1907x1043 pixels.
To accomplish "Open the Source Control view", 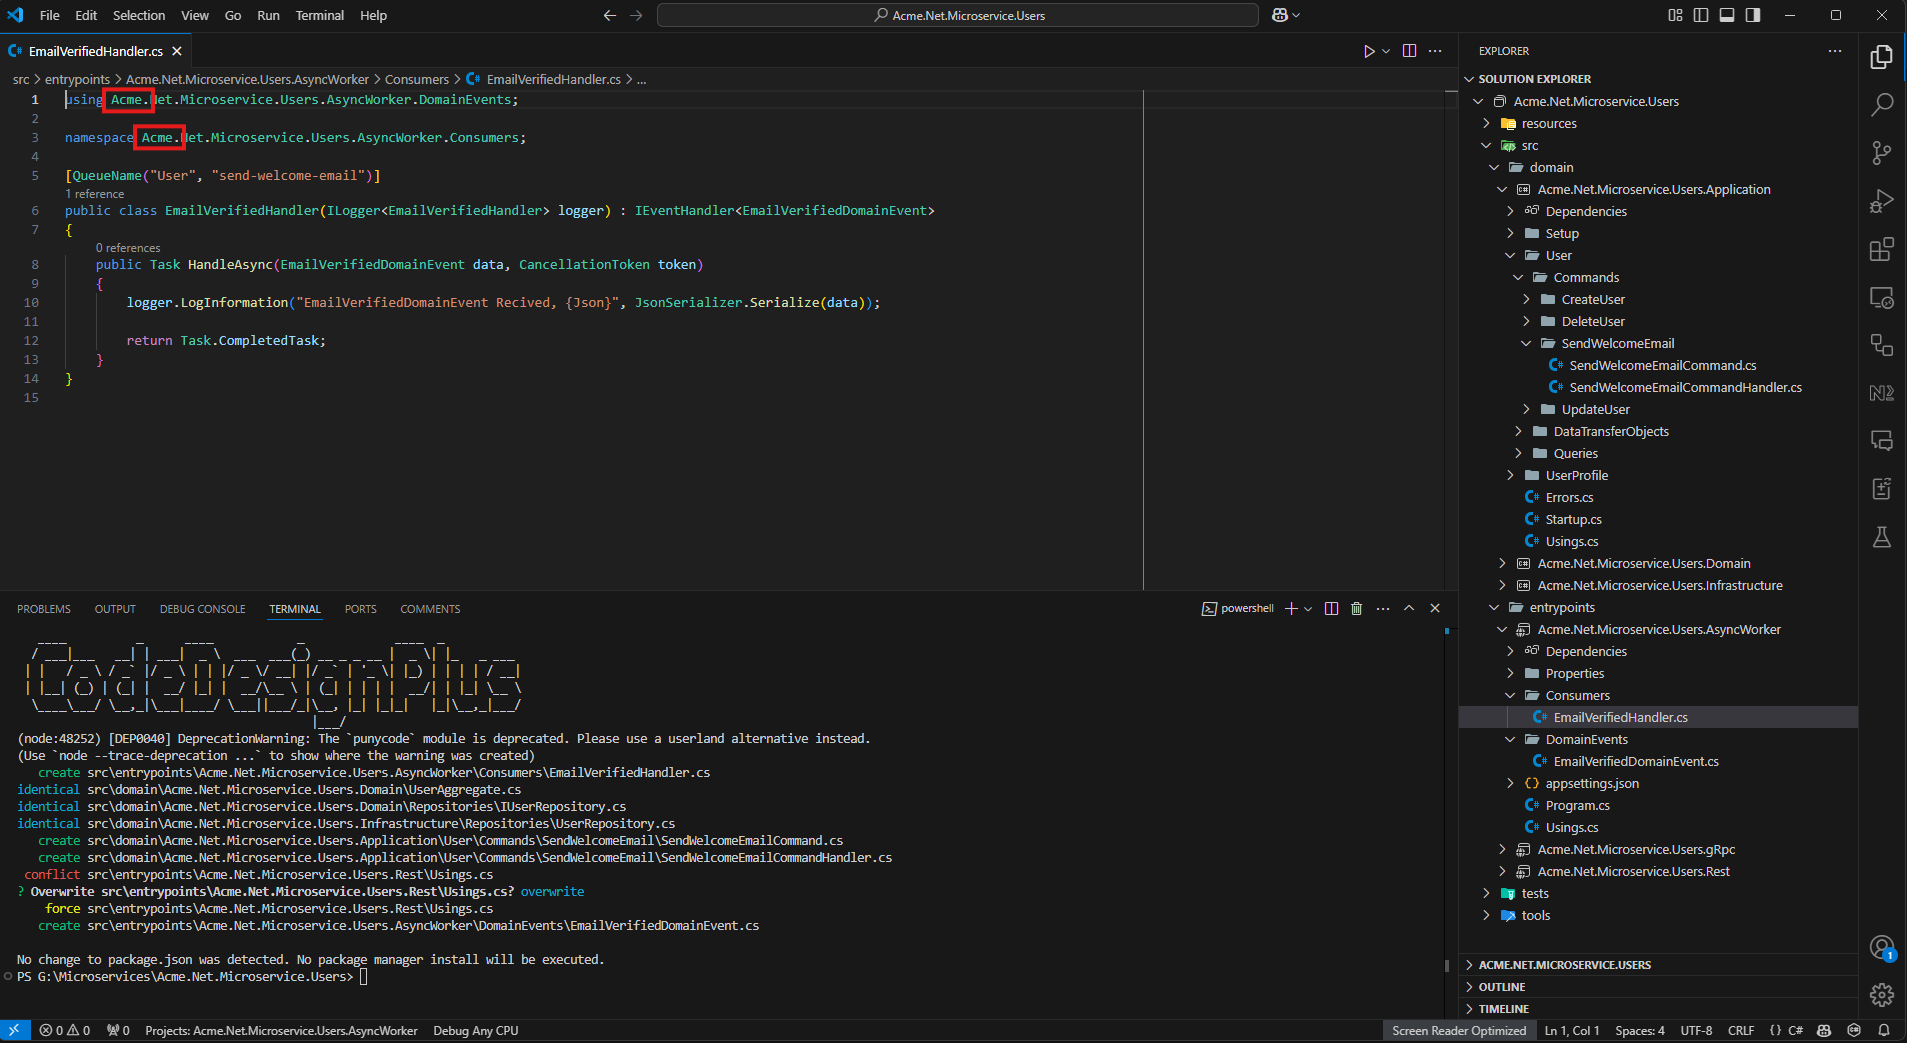I will coord(1881,152).
